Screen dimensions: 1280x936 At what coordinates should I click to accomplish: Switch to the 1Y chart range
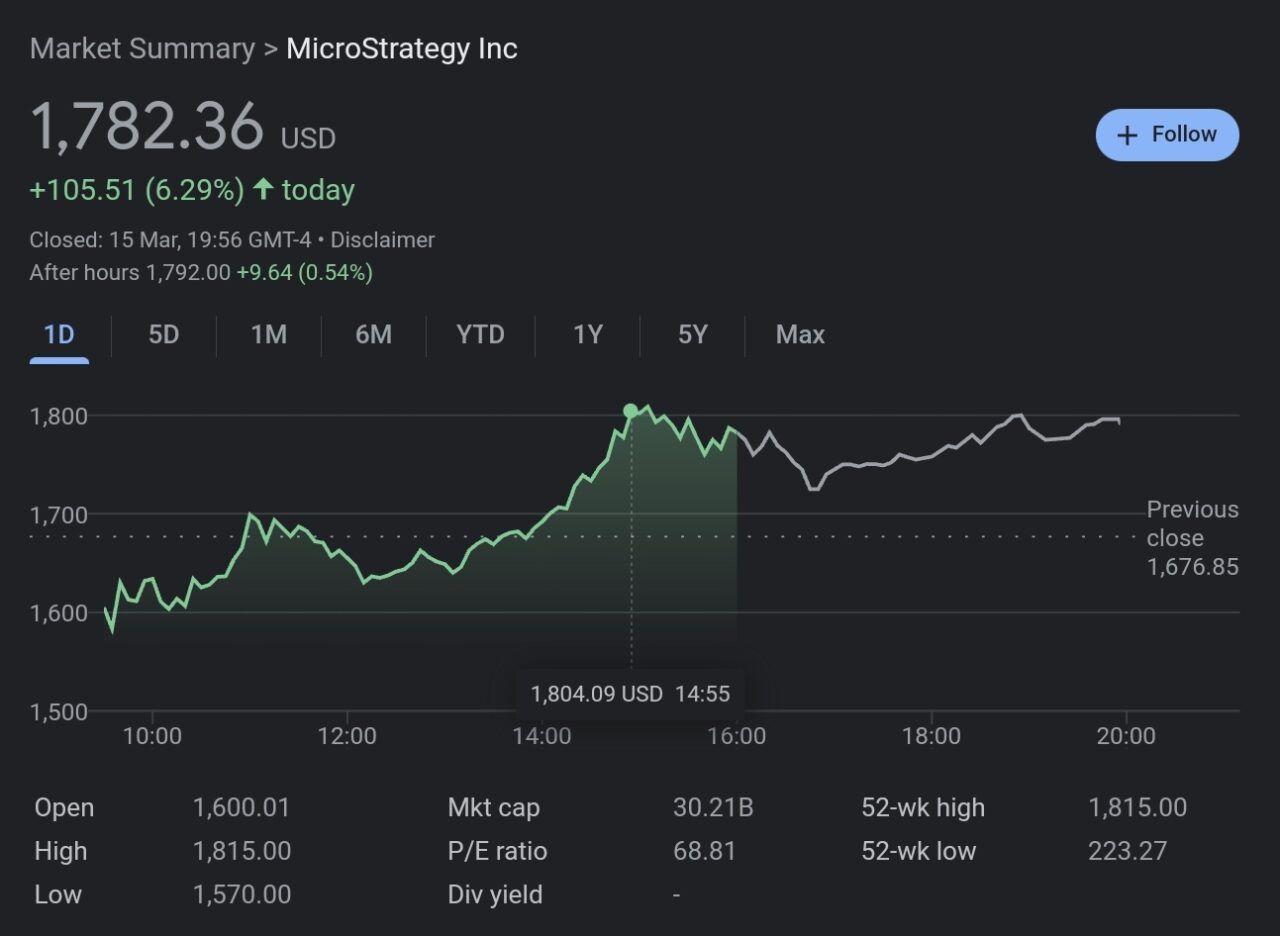click(588, 335)
